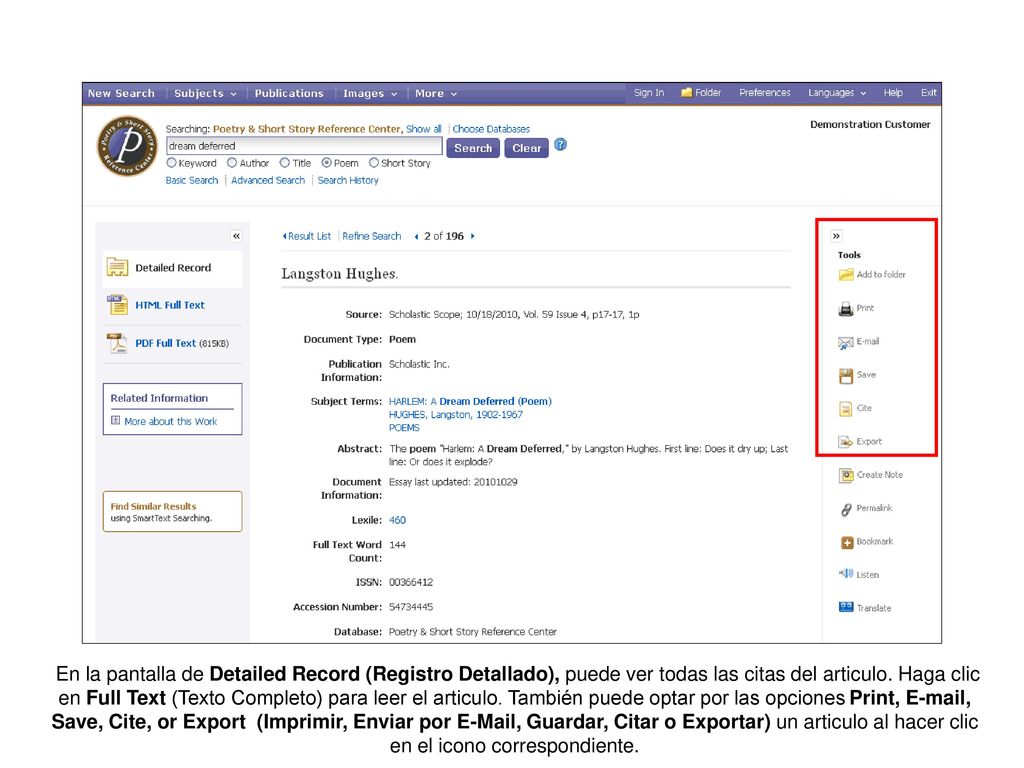Click the Detailed Record label
1024x768 pixels.
point(173,268)
